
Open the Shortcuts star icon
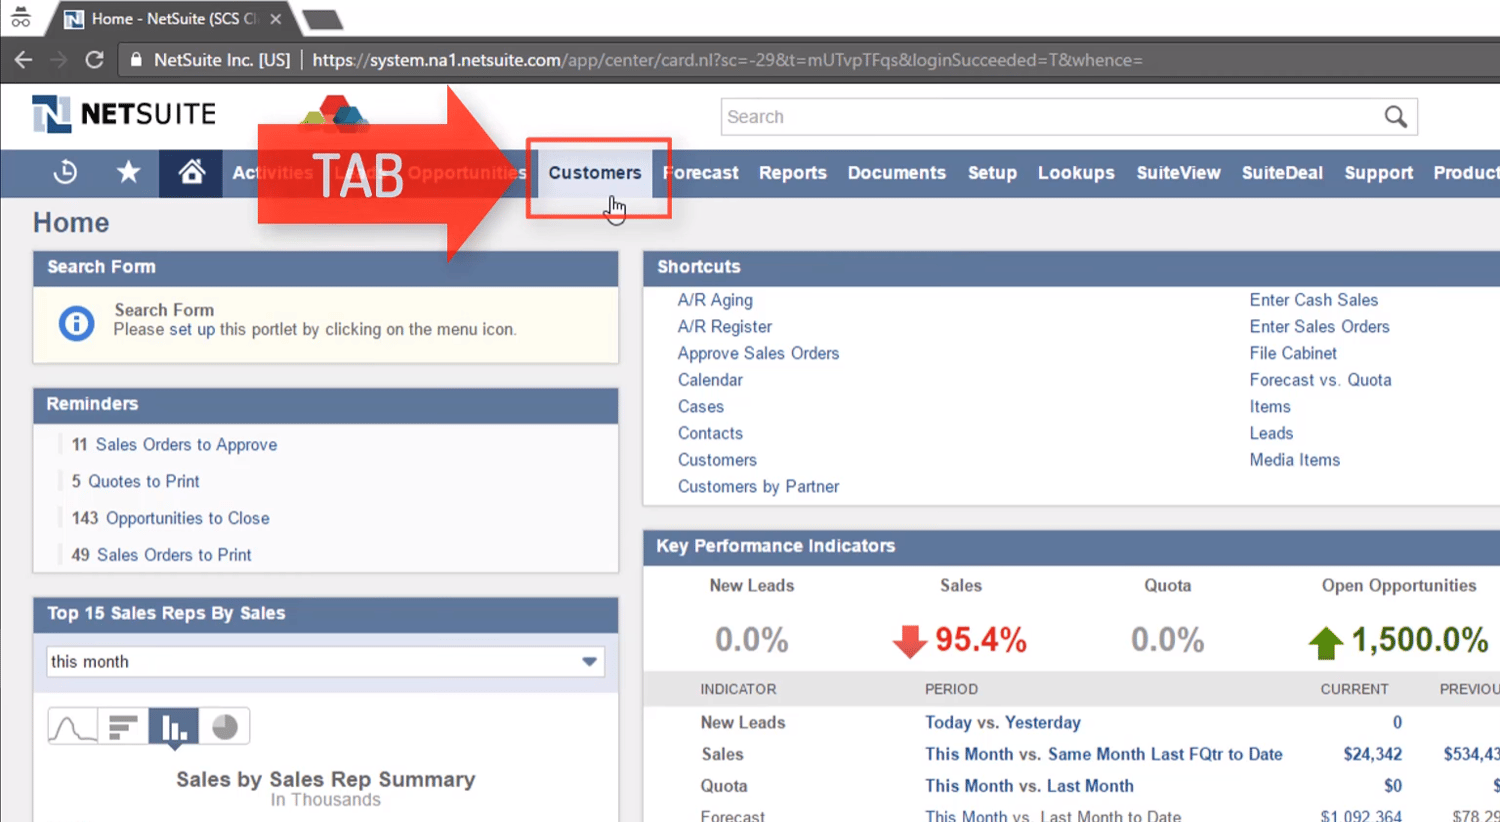click(128, 173)
